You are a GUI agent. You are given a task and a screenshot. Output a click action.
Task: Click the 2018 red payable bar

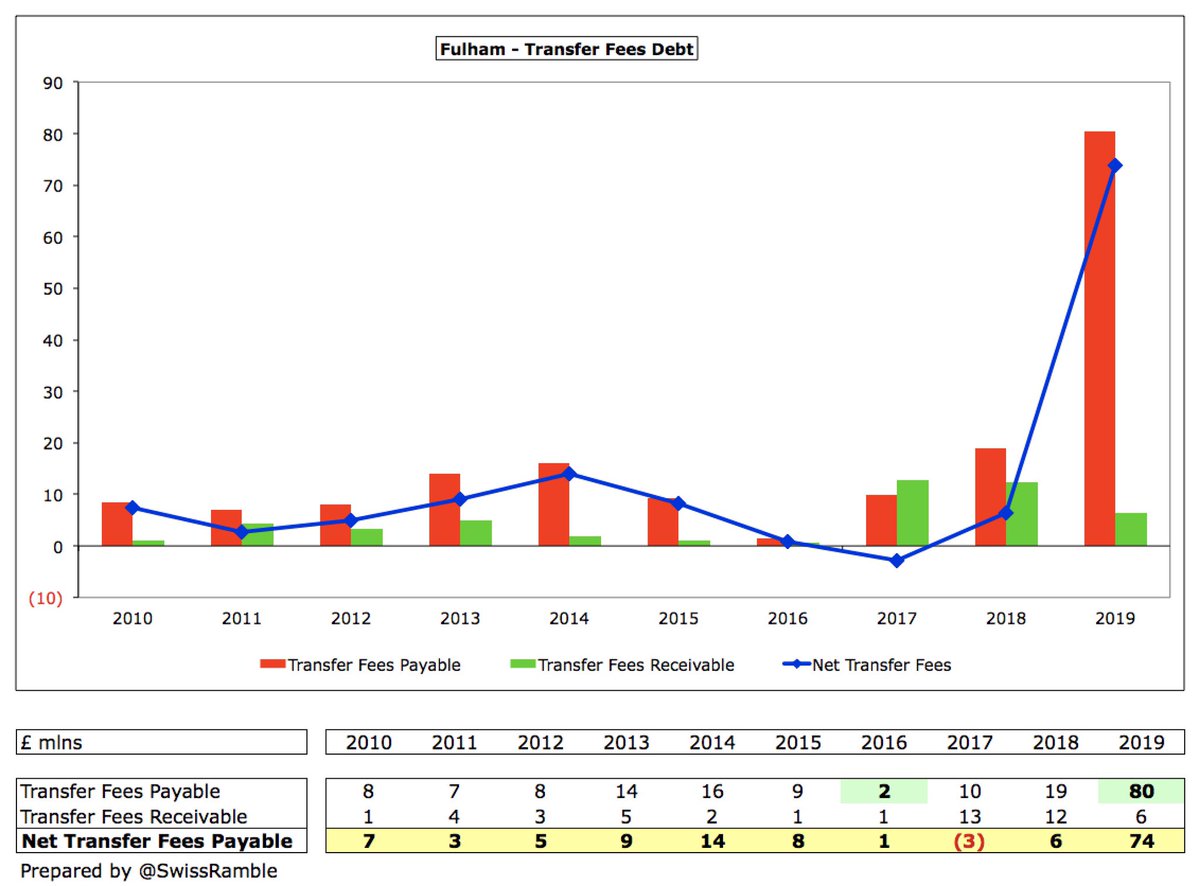(x=990, y=497)
